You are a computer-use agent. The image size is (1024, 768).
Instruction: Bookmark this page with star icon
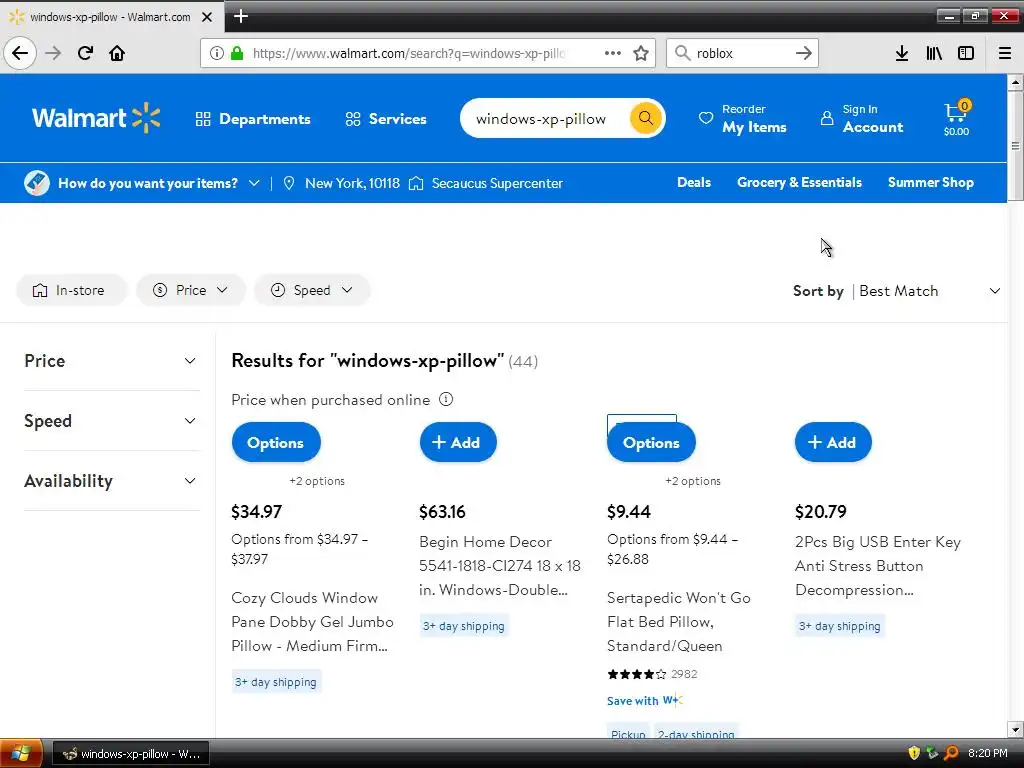[641, 53]
